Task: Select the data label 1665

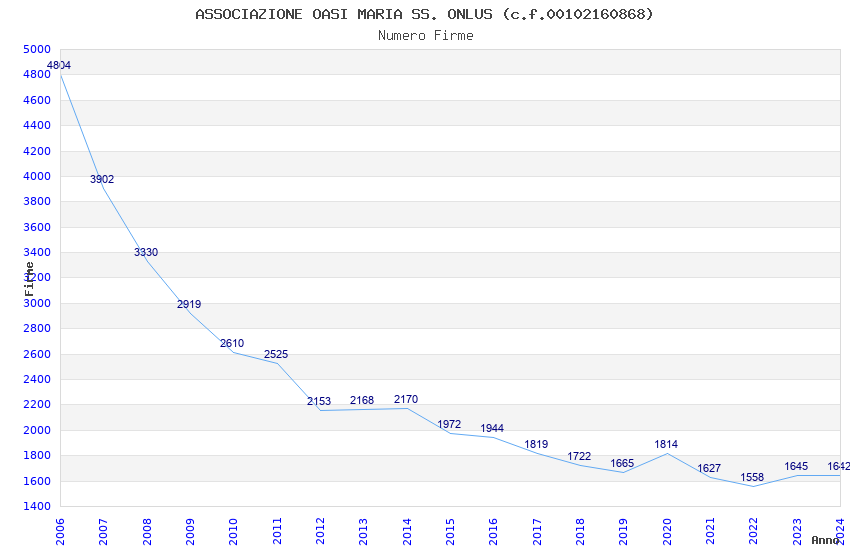Action: 622,463
